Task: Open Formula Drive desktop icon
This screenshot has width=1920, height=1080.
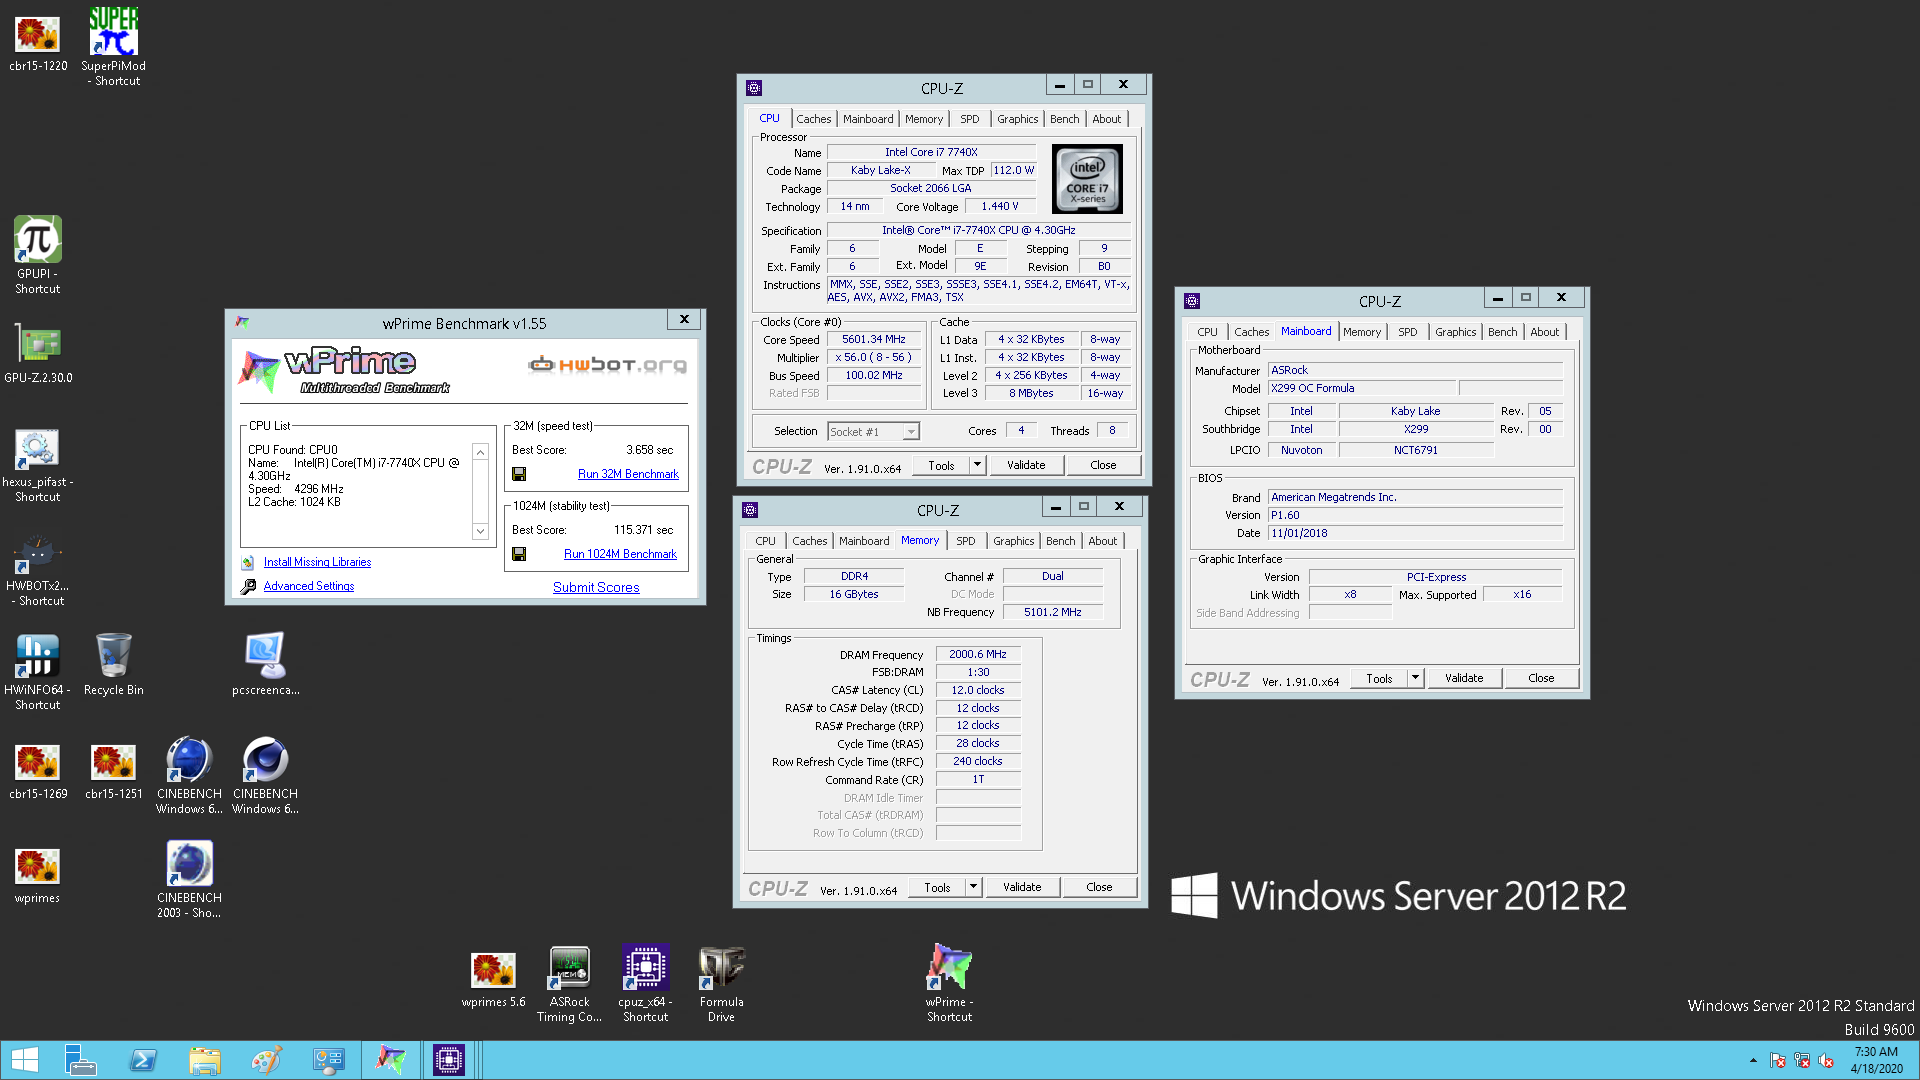Action: 721,985
